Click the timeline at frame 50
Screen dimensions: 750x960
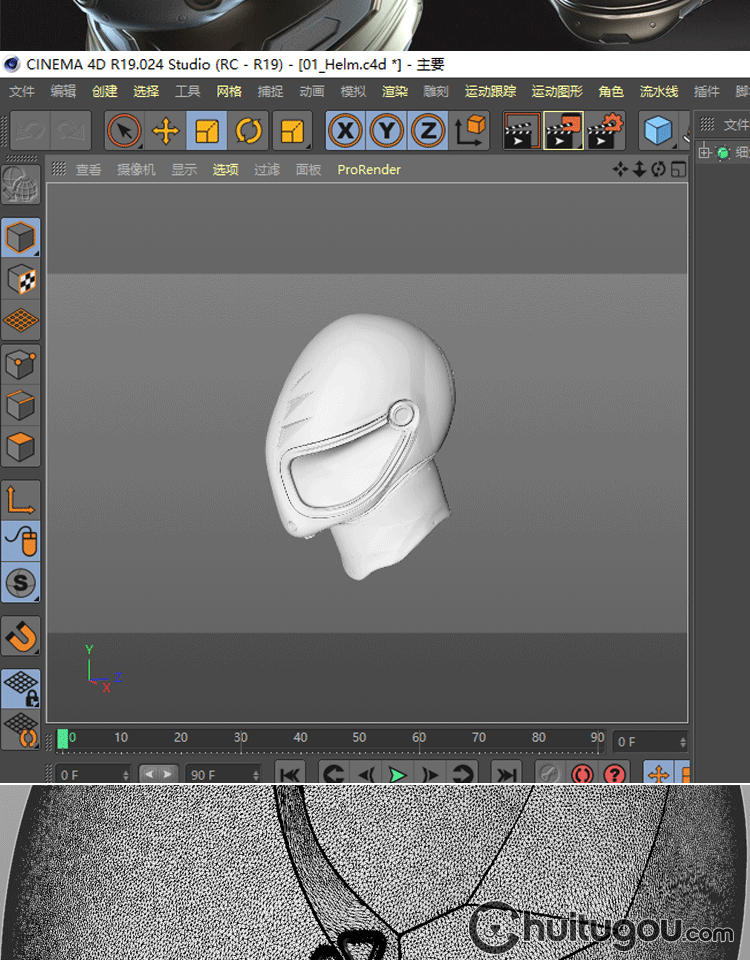point(359,738)
